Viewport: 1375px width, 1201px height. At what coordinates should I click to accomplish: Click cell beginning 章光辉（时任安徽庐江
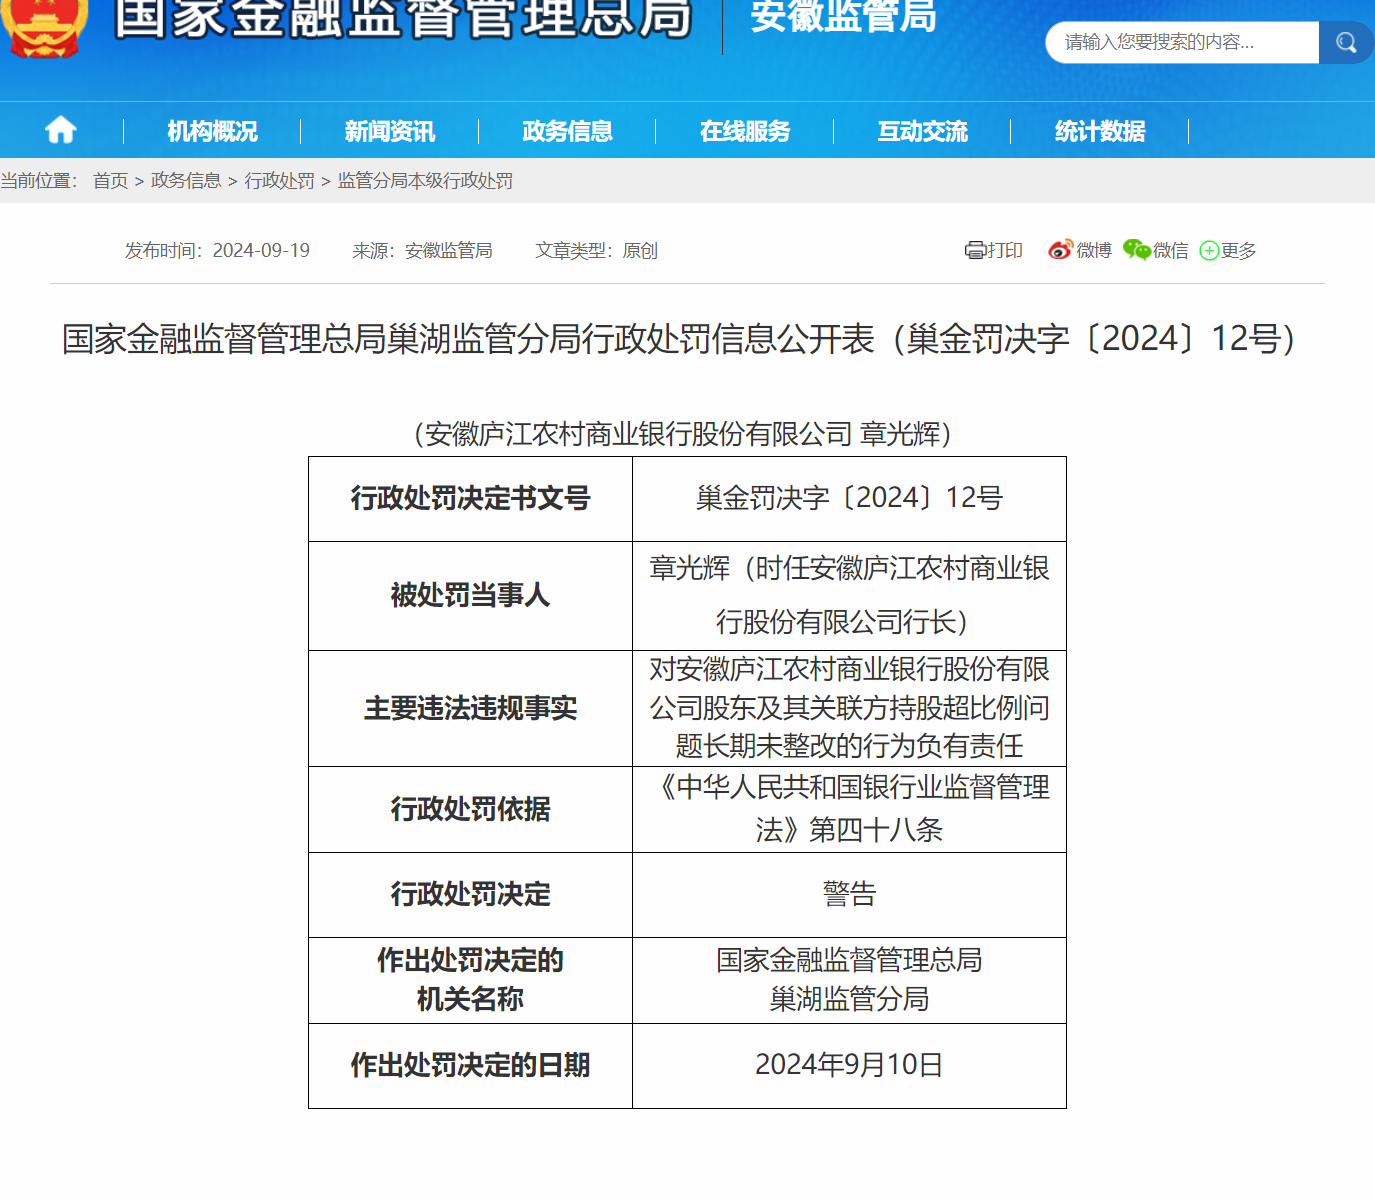tap(849, 596)
